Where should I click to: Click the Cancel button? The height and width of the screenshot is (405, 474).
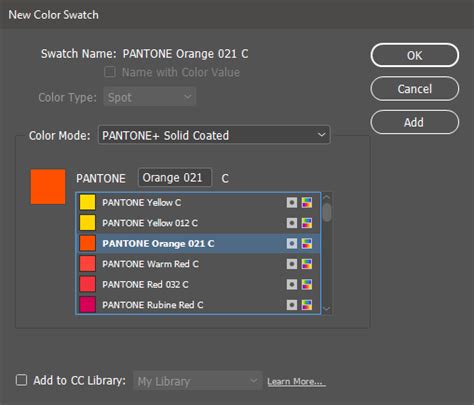[x=415, y=89]
